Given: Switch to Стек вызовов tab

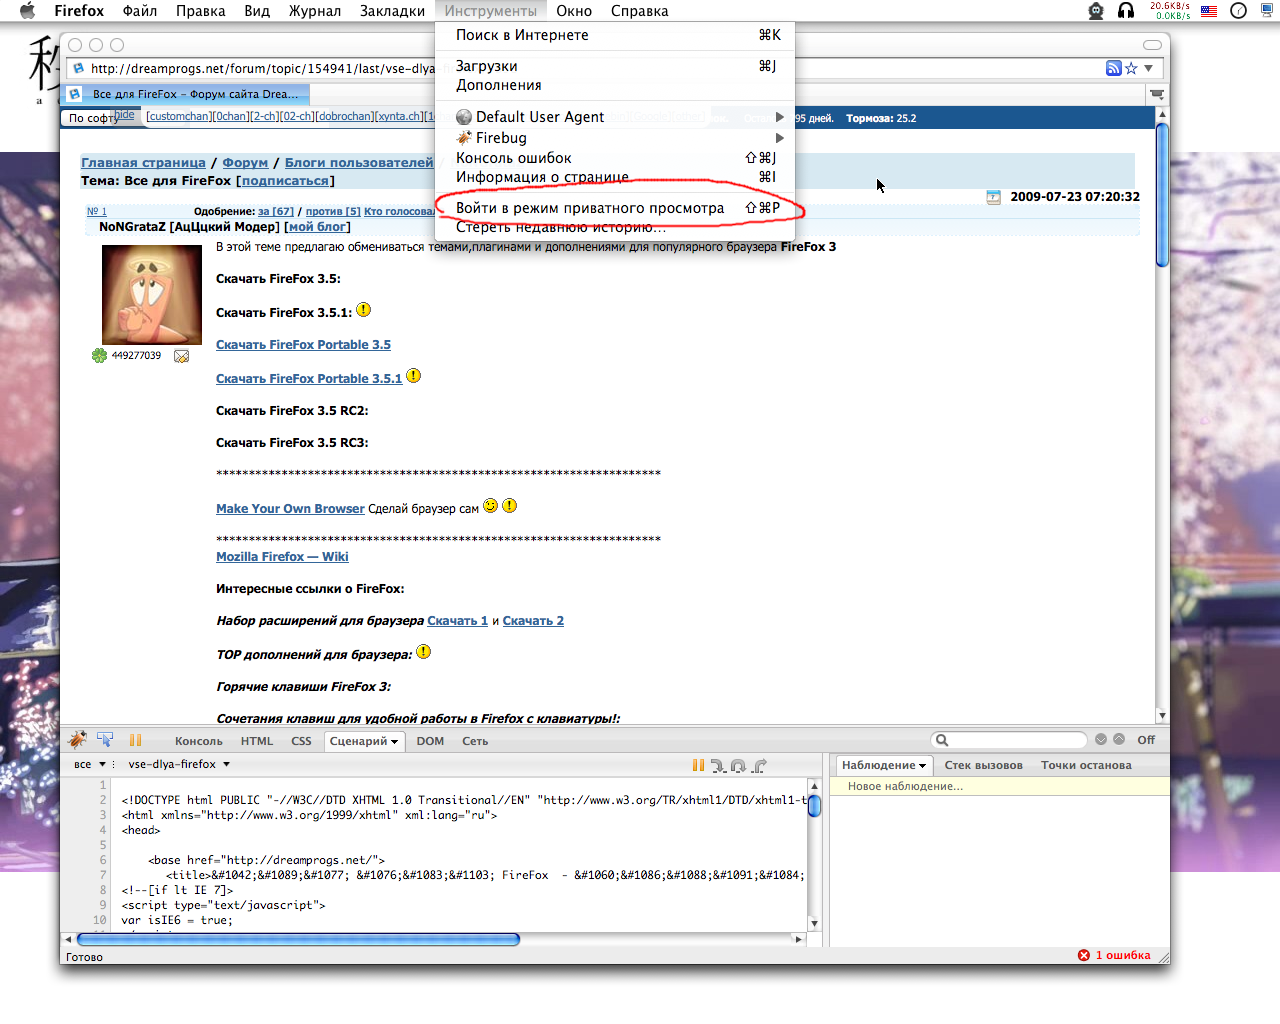Looking at the screenshot, I should coord(984,765).
